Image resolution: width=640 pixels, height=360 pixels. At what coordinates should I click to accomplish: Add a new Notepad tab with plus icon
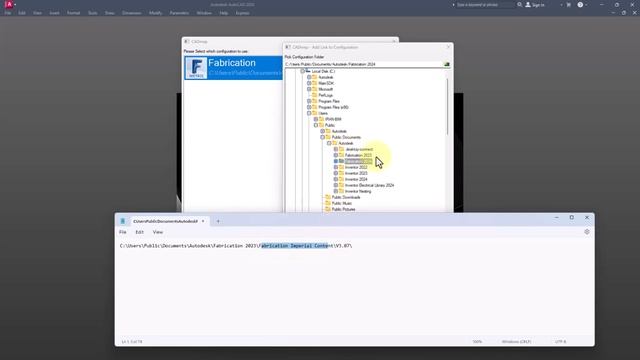218,221
